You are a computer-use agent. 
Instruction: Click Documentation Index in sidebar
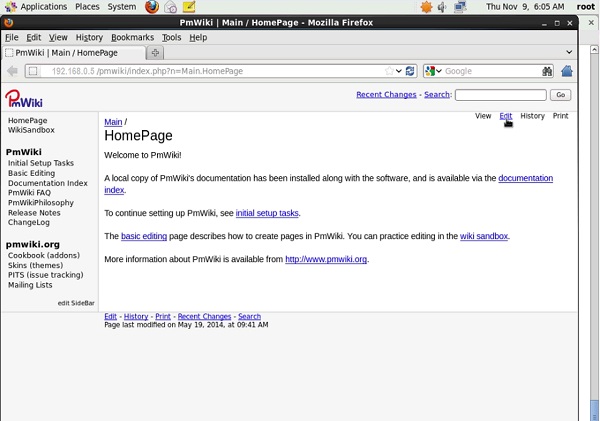(48, 183)
